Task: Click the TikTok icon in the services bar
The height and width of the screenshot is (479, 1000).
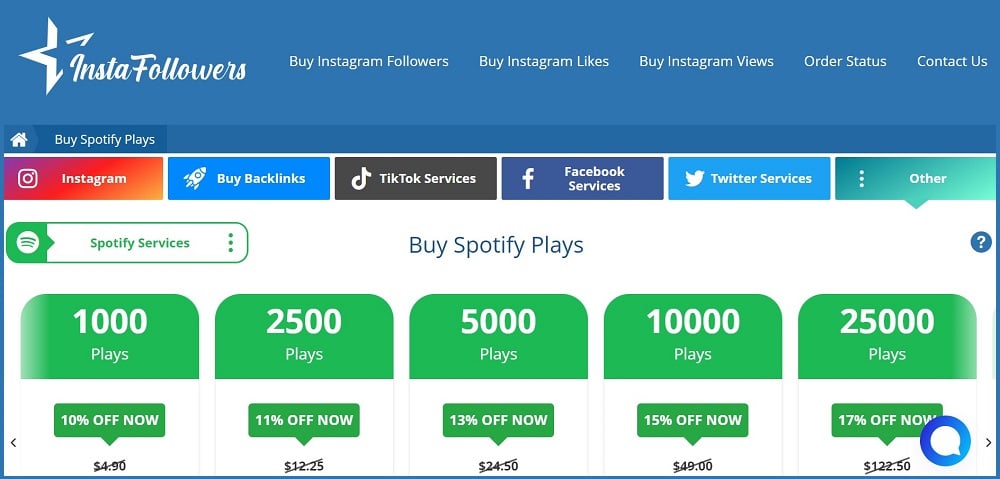Action: pyautogui.click(x=361, y=179)
